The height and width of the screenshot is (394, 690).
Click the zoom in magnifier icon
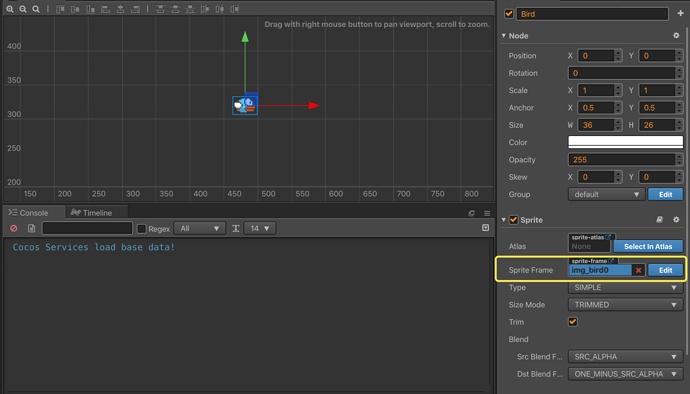10,9
